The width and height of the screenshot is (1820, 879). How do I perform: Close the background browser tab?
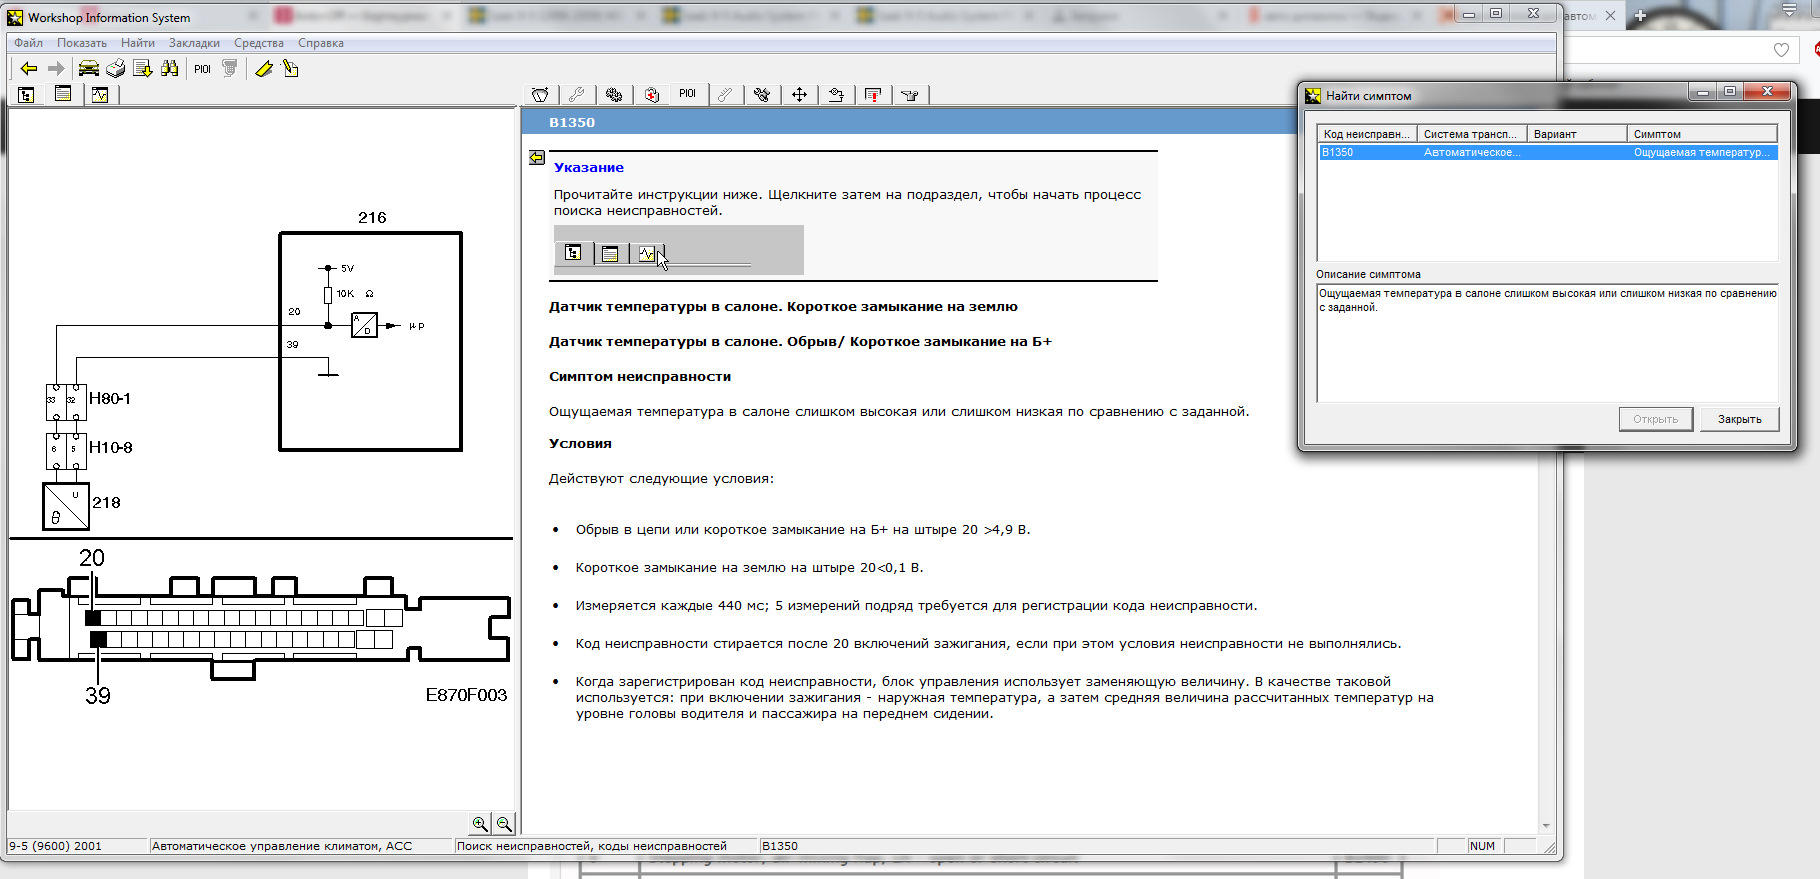[x=1610, y=15]
